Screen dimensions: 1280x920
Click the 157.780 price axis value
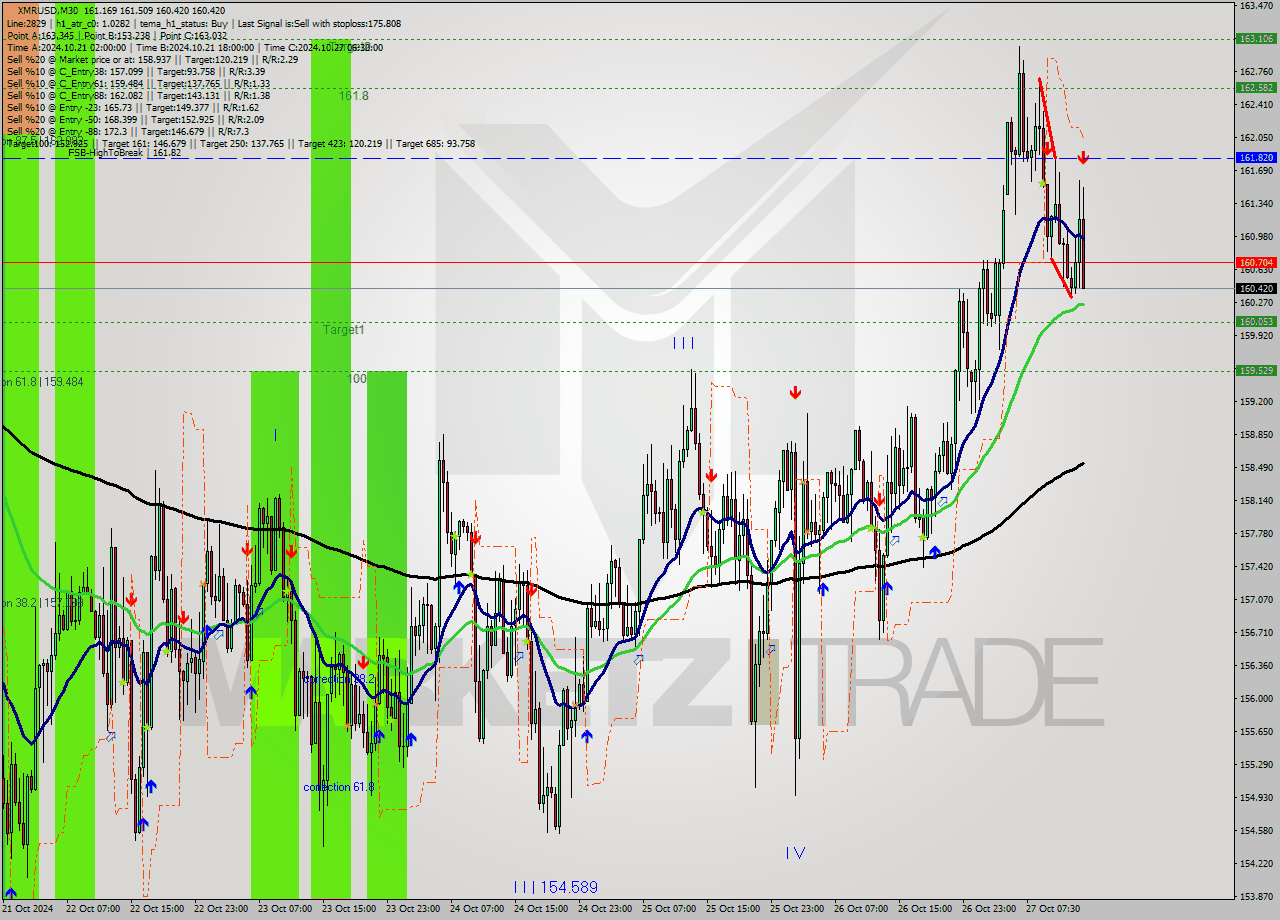[1256, 534]
